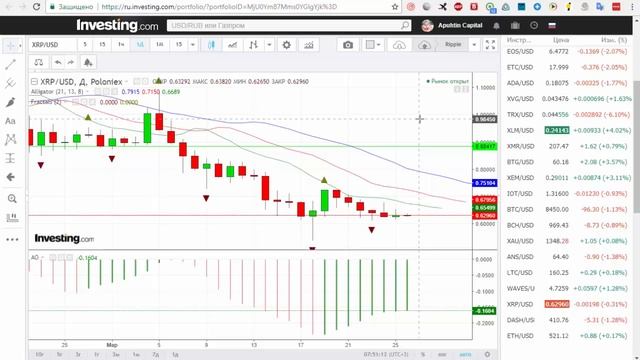This screenshot has width=640, height=360.
Task: Click the Investing.com header logo
Action: (x=117, y=25)
